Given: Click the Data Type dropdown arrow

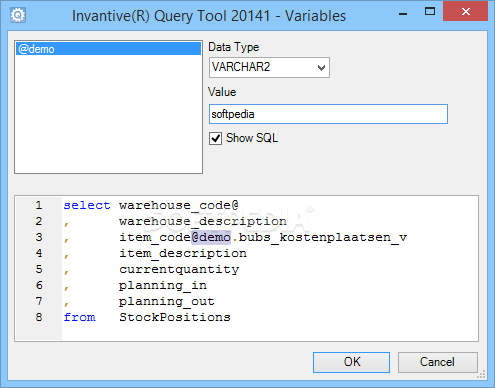Looking at the screenshot, I should click(321, 68).
